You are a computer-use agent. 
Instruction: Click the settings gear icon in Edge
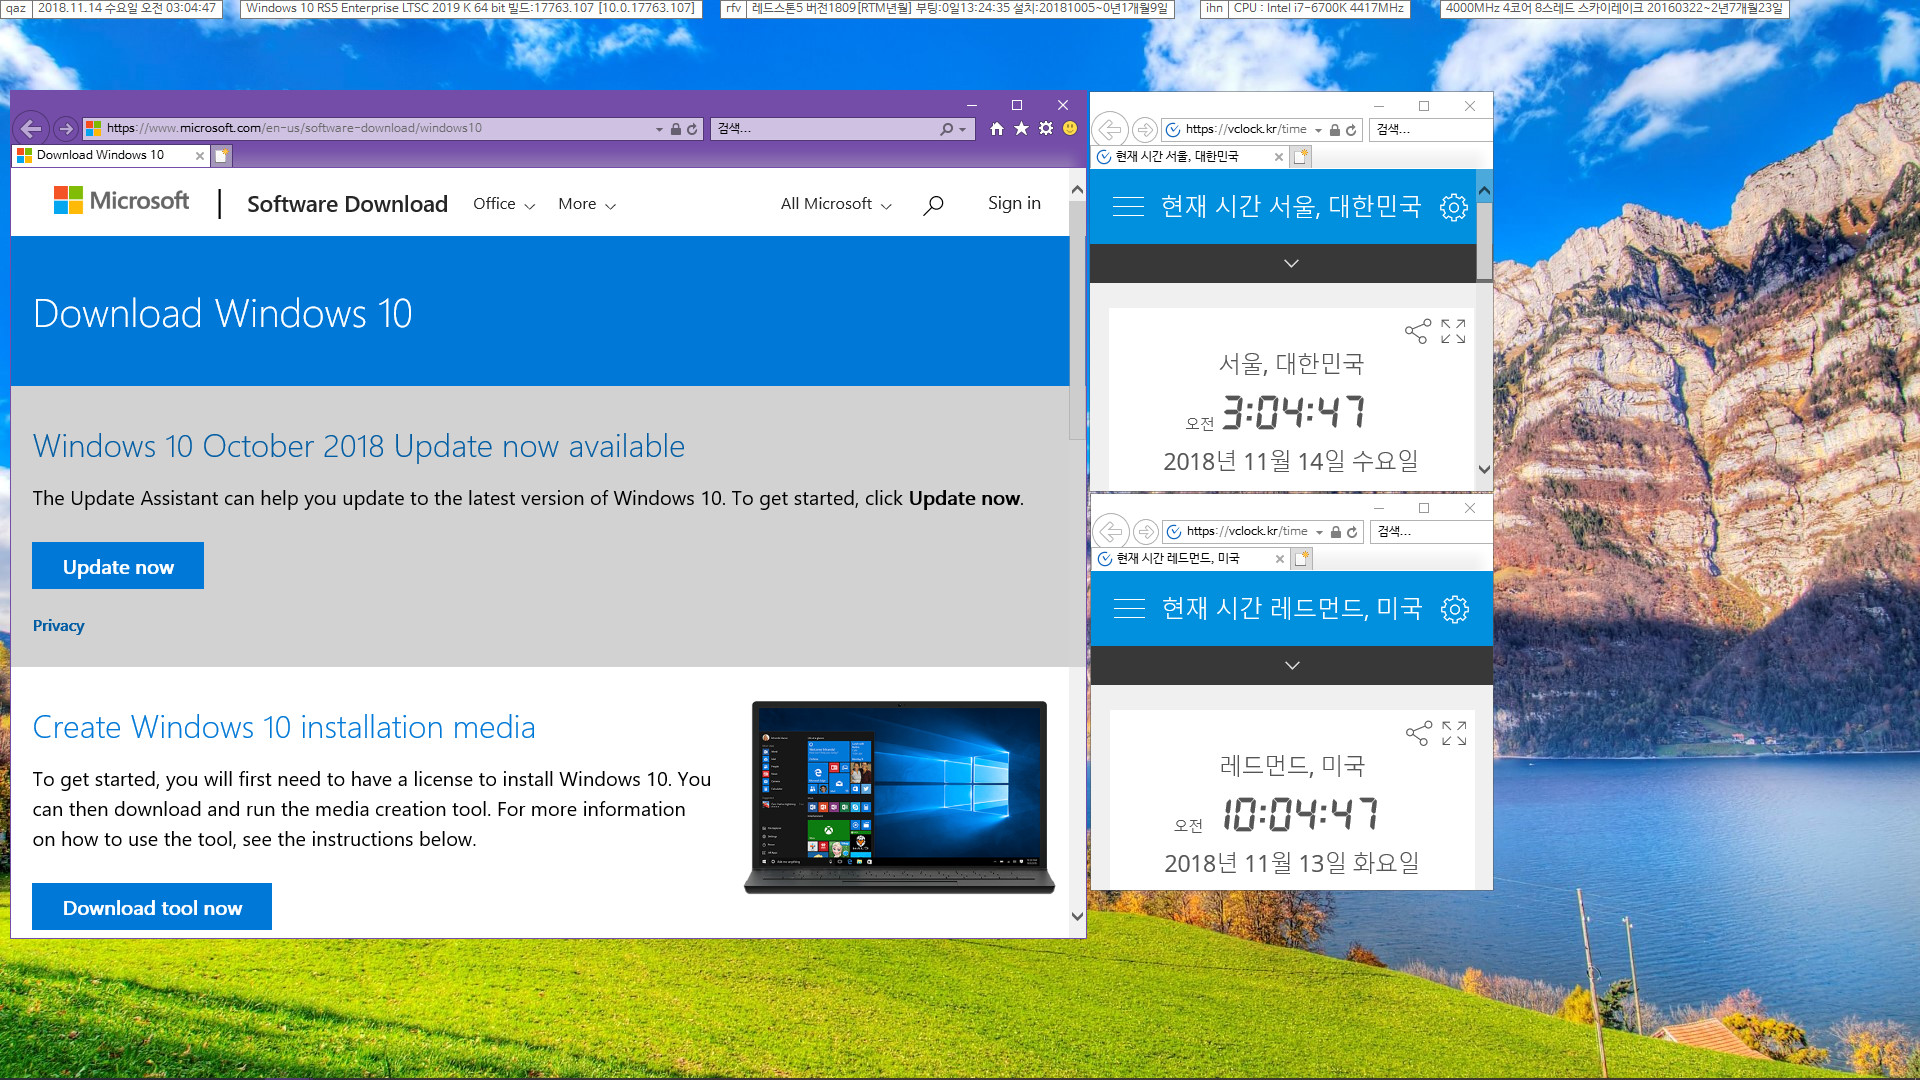click(x=1046, y=128)
